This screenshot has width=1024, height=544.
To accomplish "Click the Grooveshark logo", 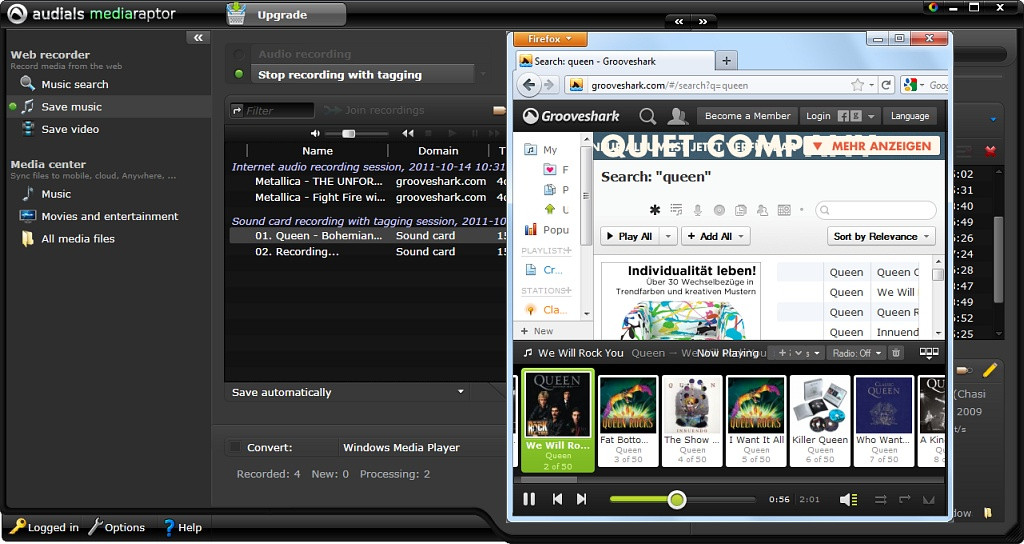I will 571,116.
